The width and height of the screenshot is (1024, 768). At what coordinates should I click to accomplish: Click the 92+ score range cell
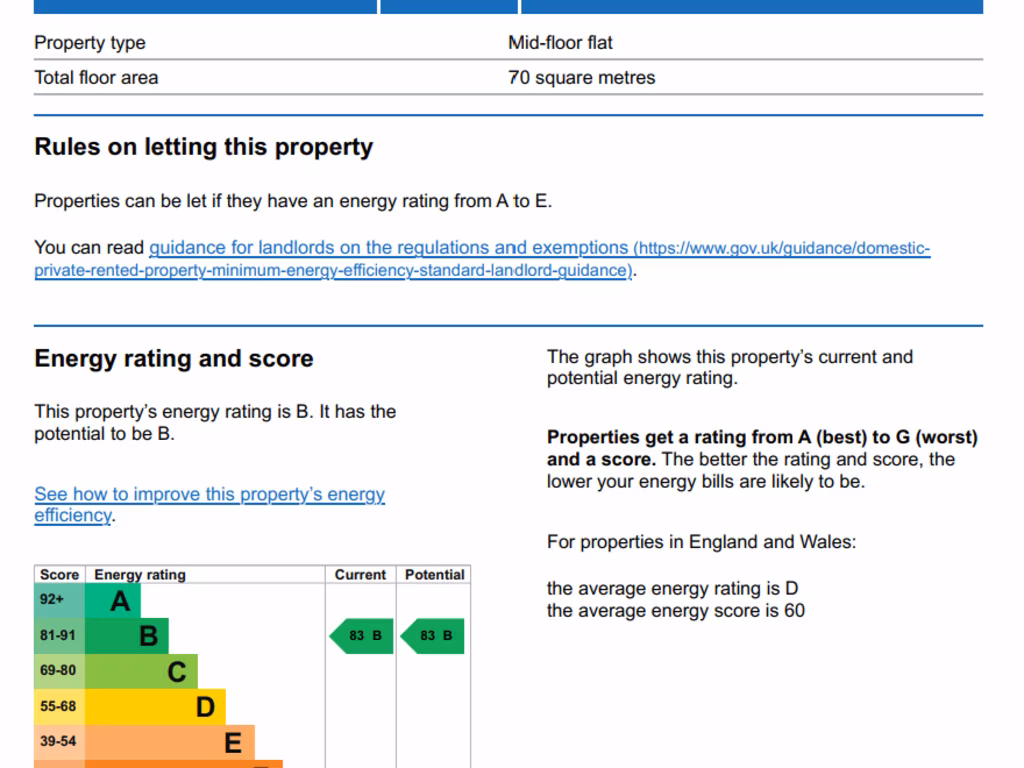point(59,600)
